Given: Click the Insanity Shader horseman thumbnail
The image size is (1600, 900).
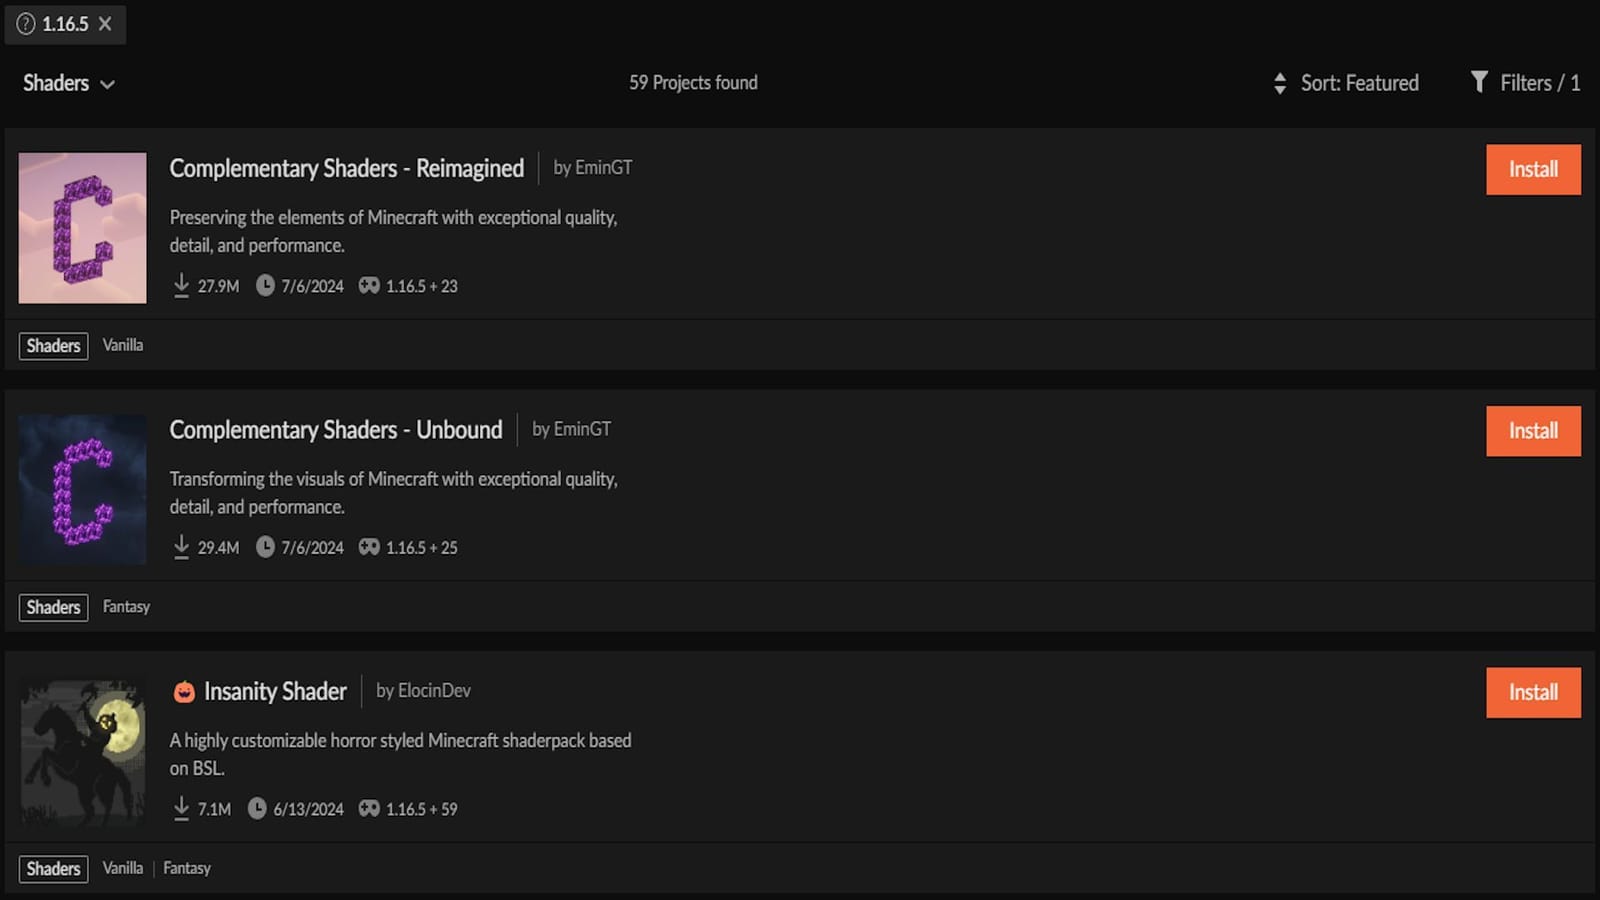Looking at the screenshot, I should (x=82, y=752).
